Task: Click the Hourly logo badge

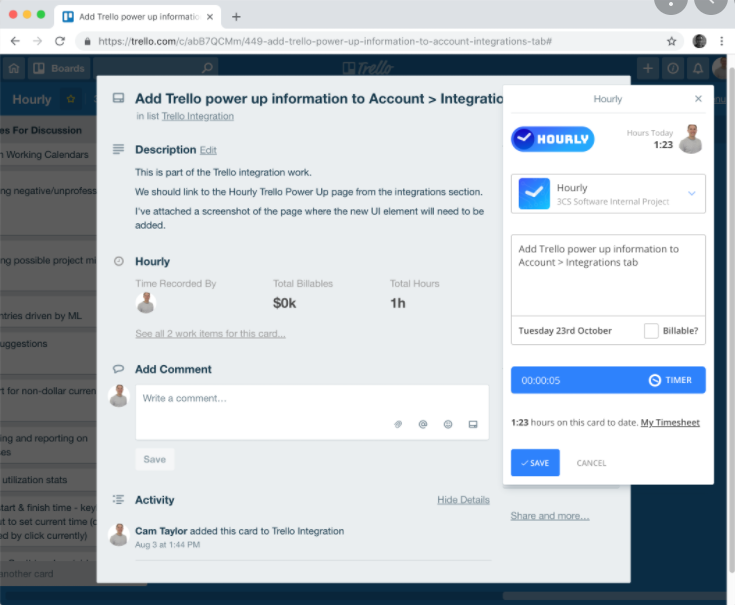Action: (553, 139)
